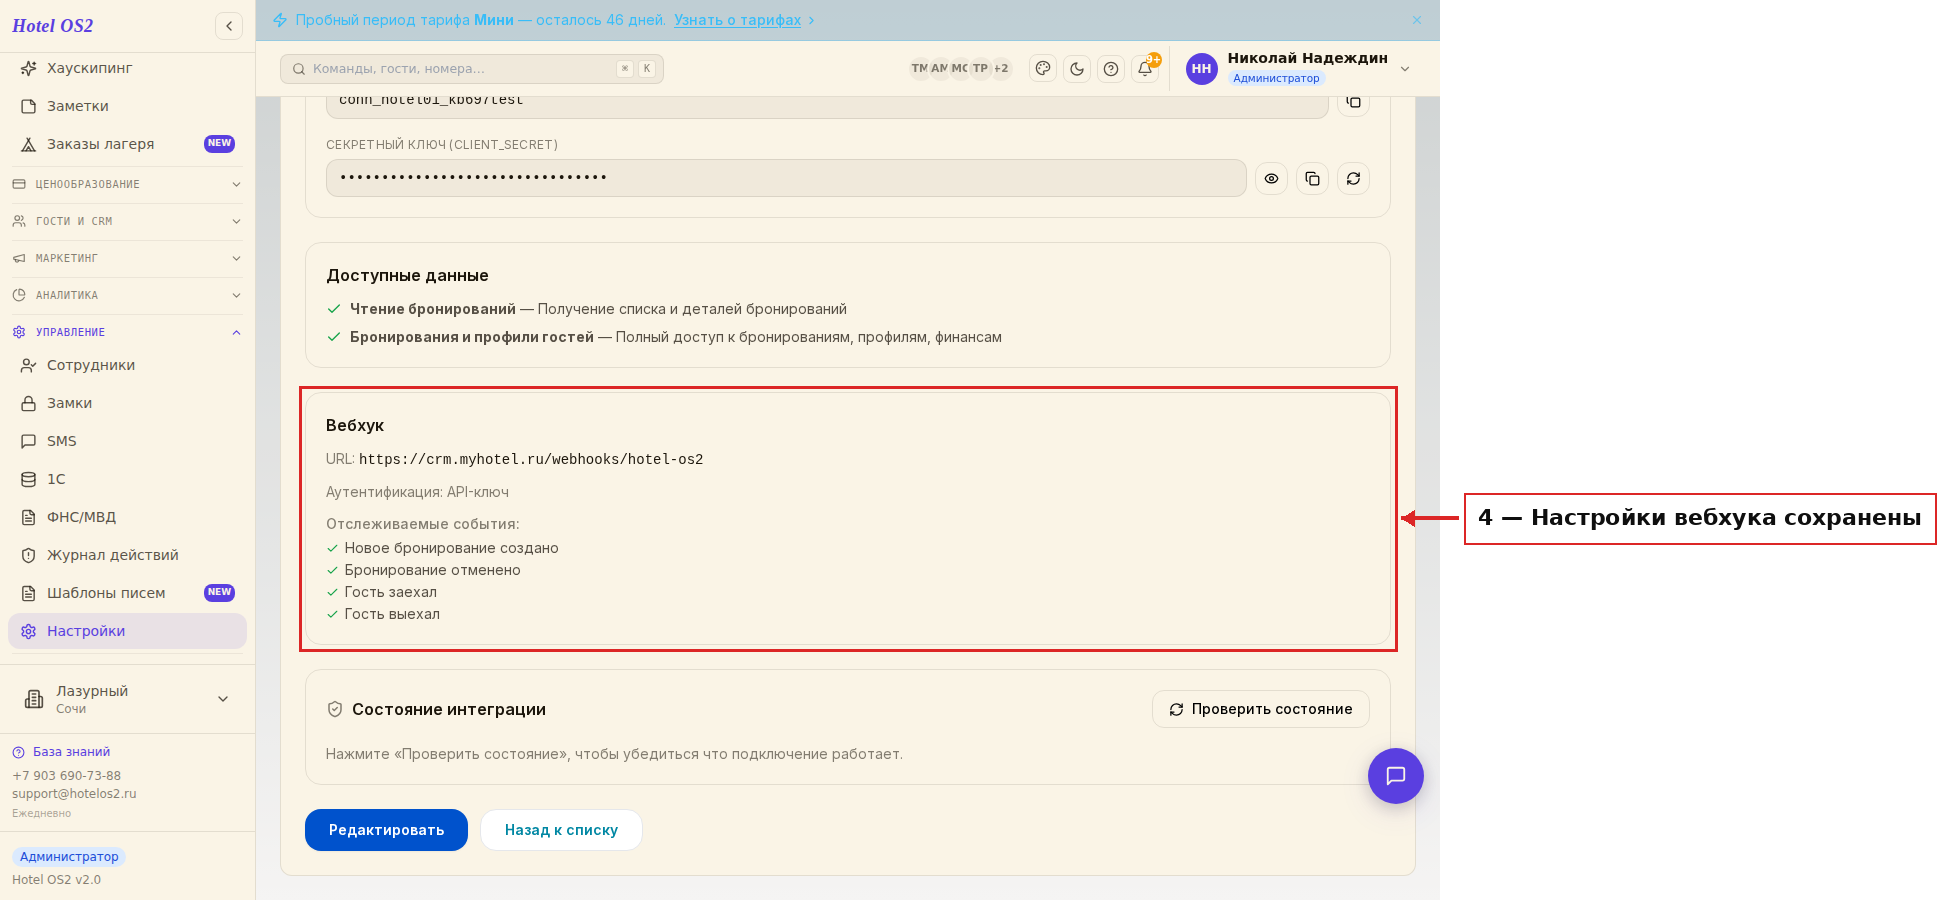Click the +2 more users badge
This screenshot has width=1960, height=900.
1001,69
